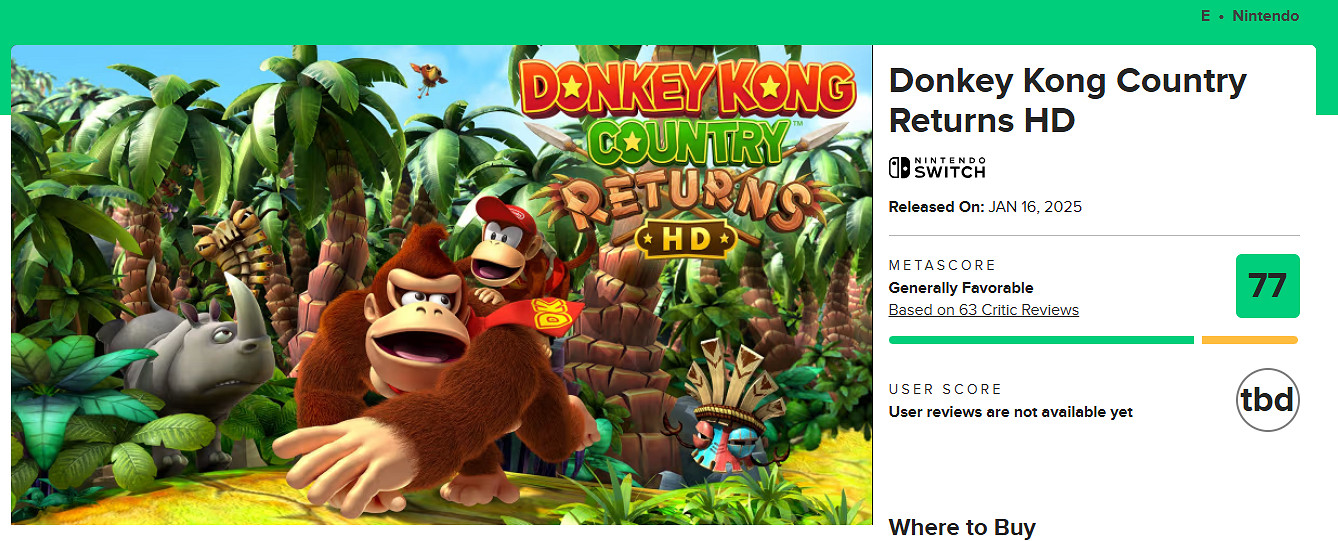Viewport: 1338px width, 541px height.
Task: Click the E rating label at top
Action: (1205, 16)
